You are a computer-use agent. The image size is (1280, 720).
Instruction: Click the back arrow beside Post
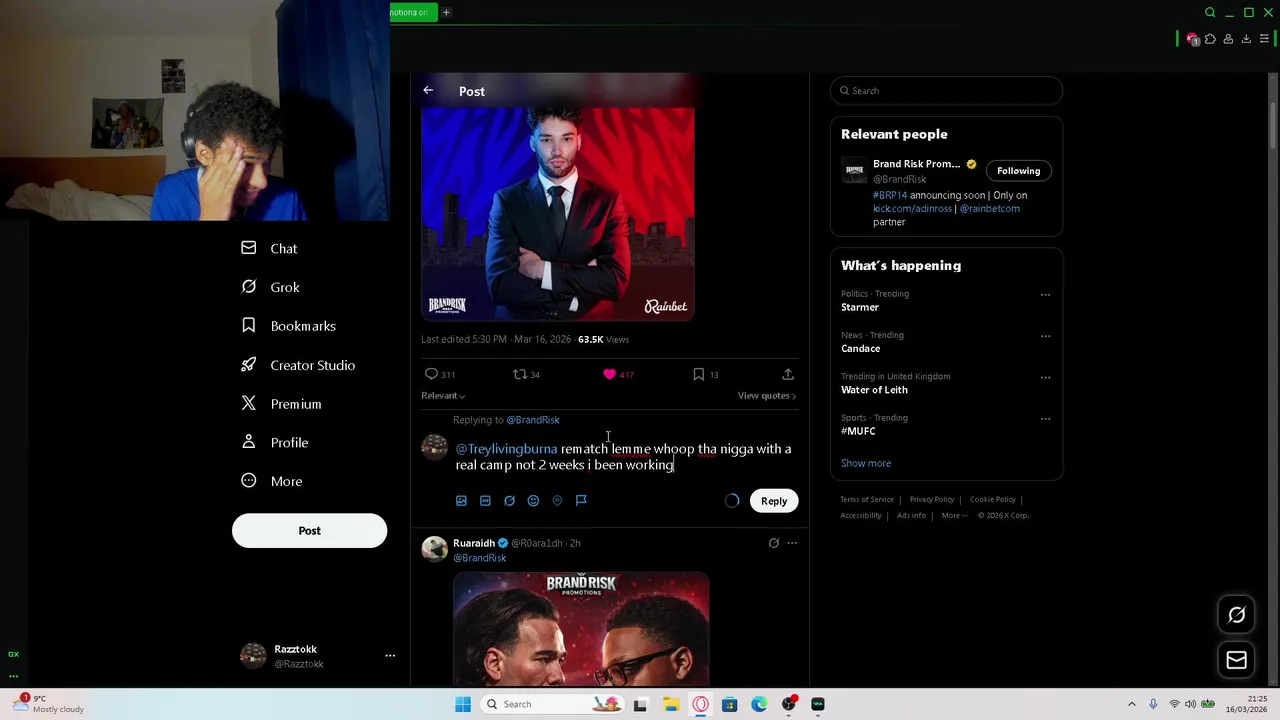[x=428, y=90]
